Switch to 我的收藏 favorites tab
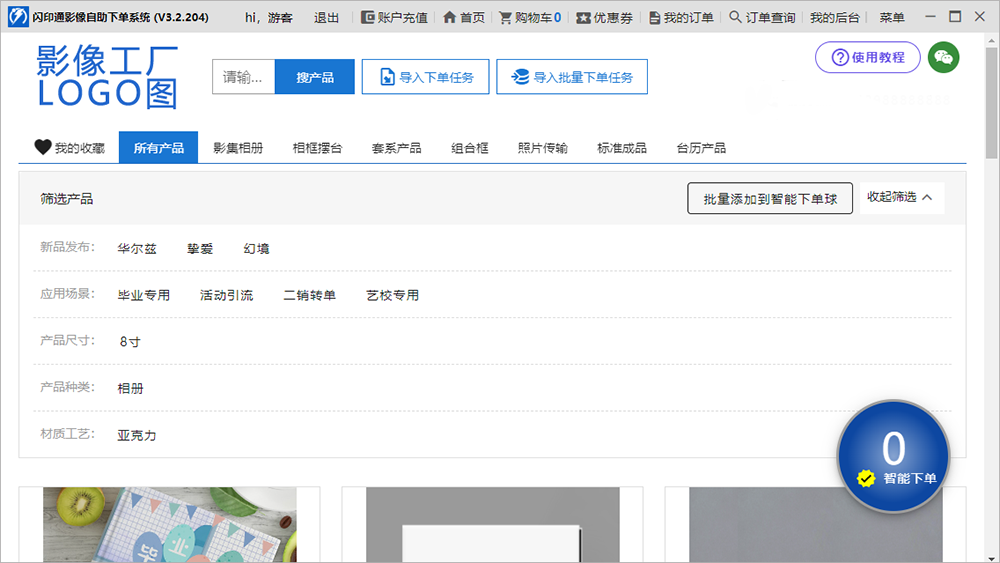Image resolution: width=1000 pixels, height=563 pixels. 69,148
